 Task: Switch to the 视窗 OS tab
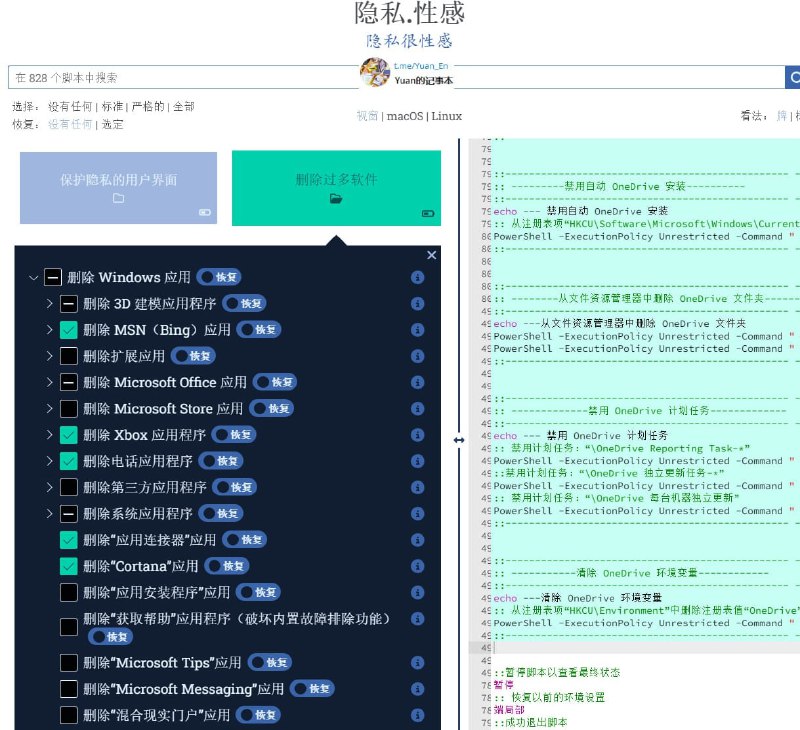(x=367, y=116)
